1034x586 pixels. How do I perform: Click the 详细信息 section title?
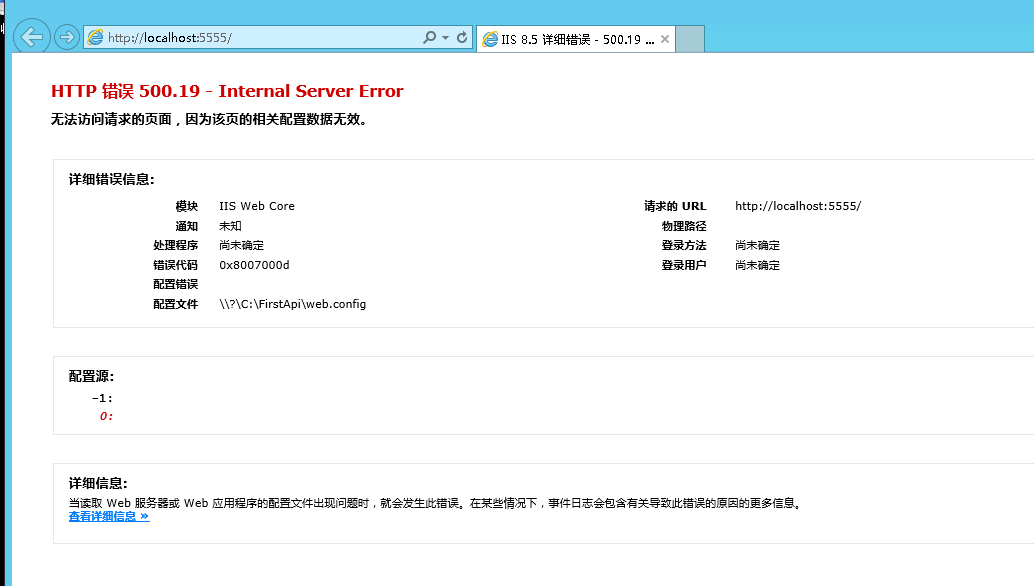(98, 483)
